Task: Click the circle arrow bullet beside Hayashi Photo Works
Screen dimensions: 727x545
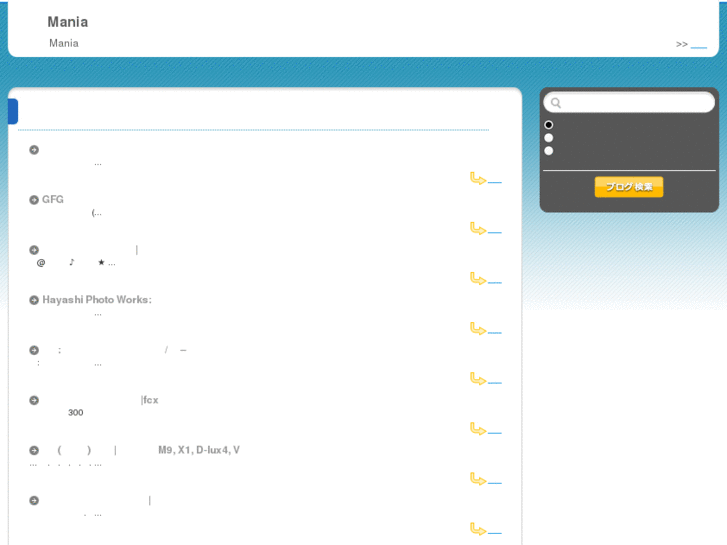Action: 34,300
